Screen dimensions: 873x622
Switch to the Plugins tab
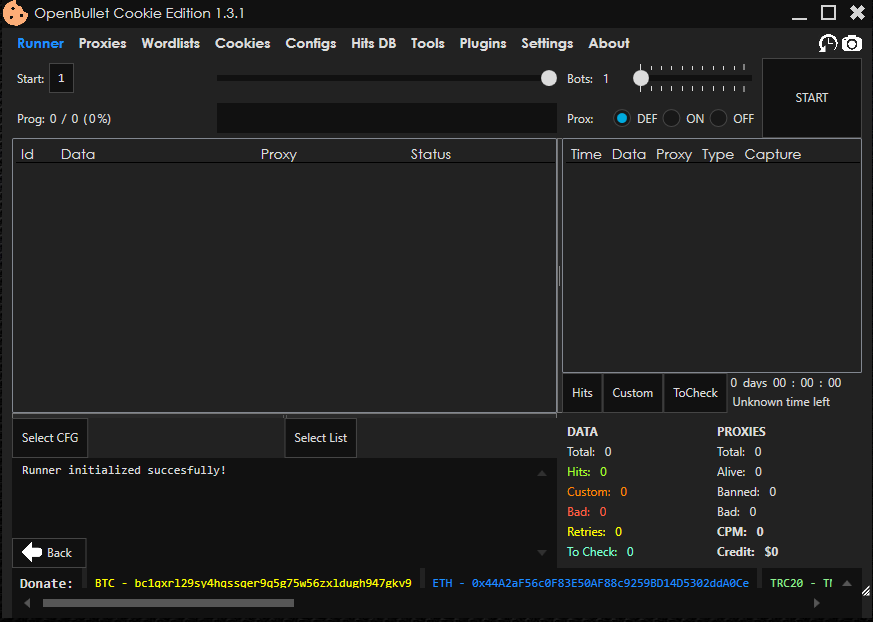point(483,43)
